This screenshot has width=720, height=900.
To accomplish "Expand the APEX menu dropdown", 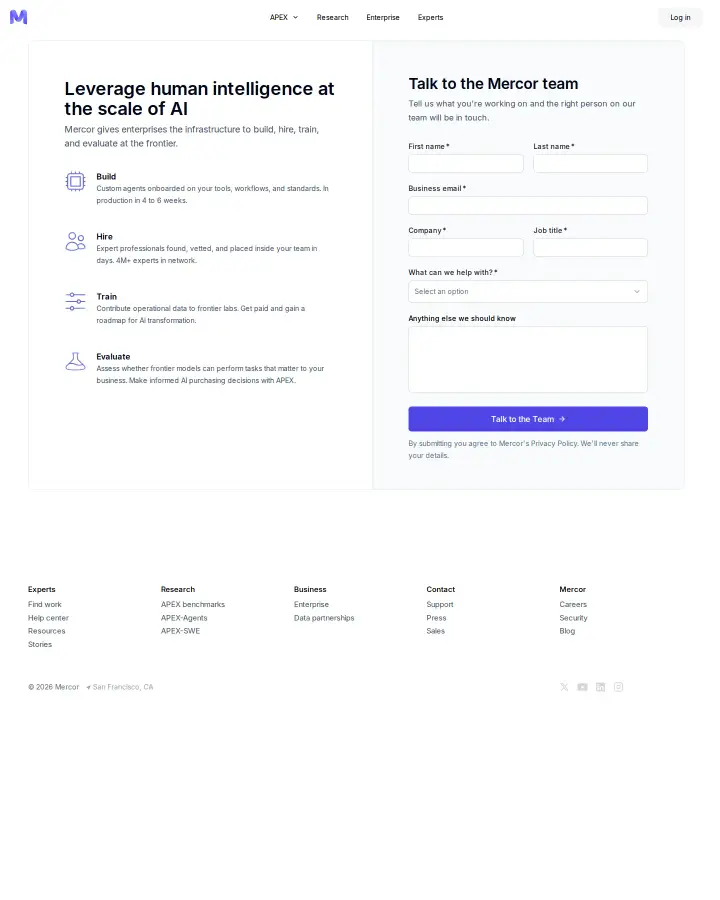I will coord(284,17).
